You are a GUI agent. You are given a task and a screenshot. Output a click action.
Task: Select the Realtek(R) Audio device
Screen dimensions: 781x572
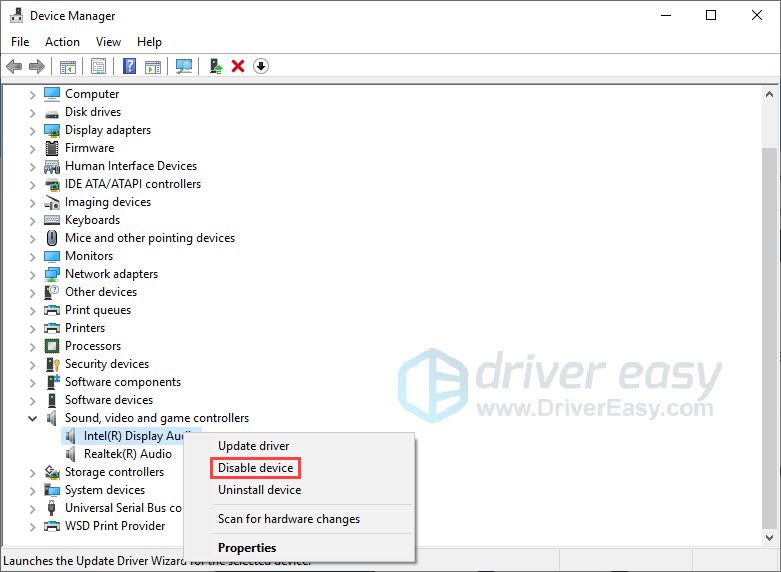[x=127, y=454]
